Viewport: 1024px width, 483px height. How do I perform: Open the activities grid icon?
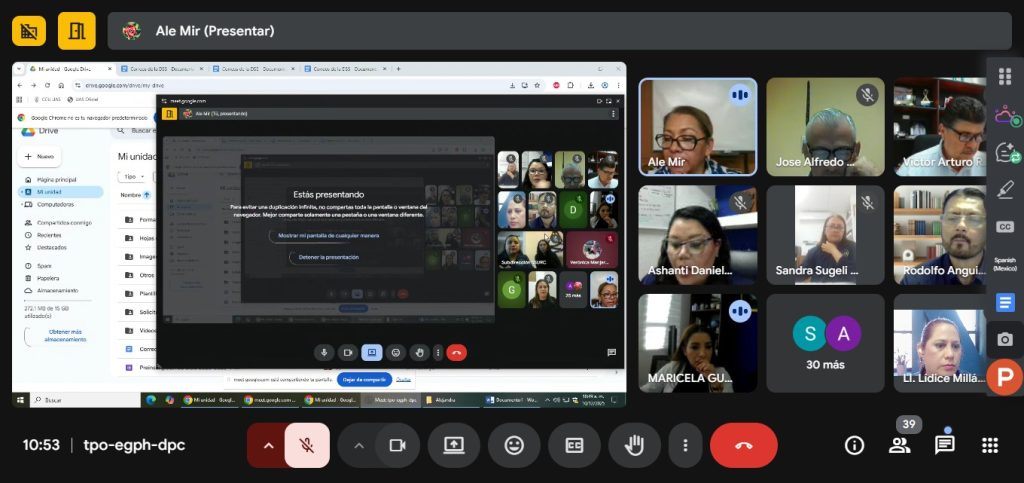click(x=990, y=446)
